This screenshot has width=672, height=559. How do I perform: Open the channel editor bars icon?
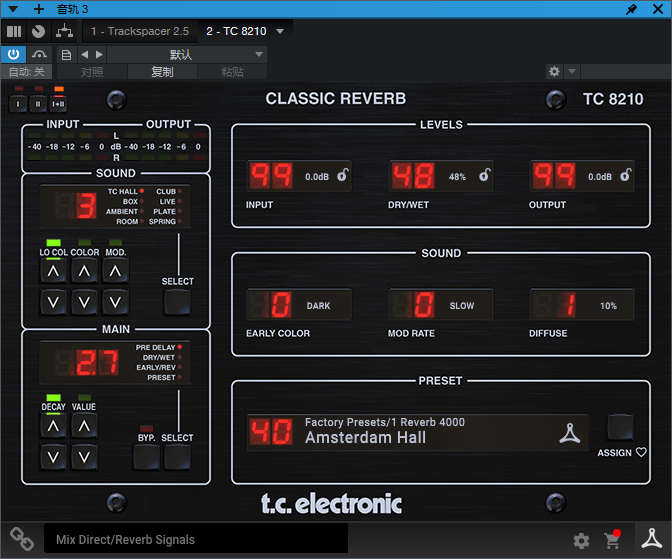(x=14, y=31)
